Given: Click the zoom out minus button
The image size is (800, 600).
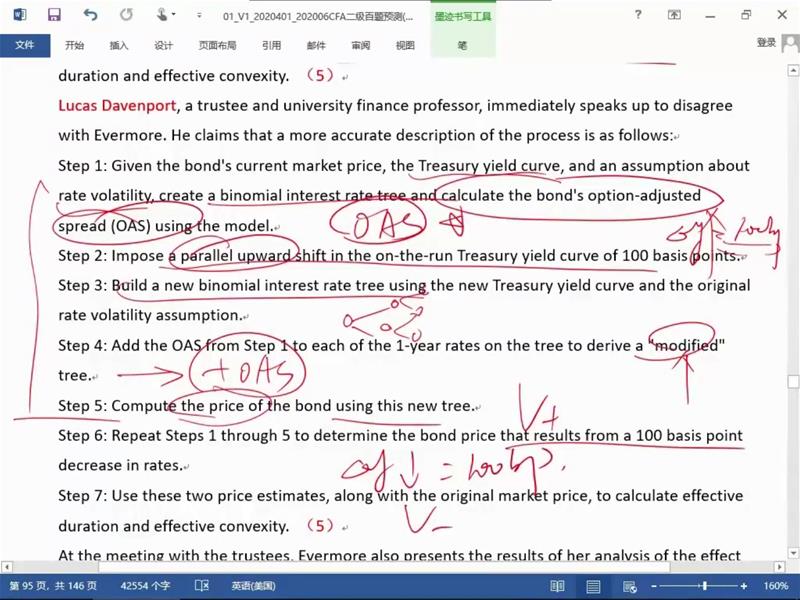Looking at the screenshot, I should pos(654,586).
